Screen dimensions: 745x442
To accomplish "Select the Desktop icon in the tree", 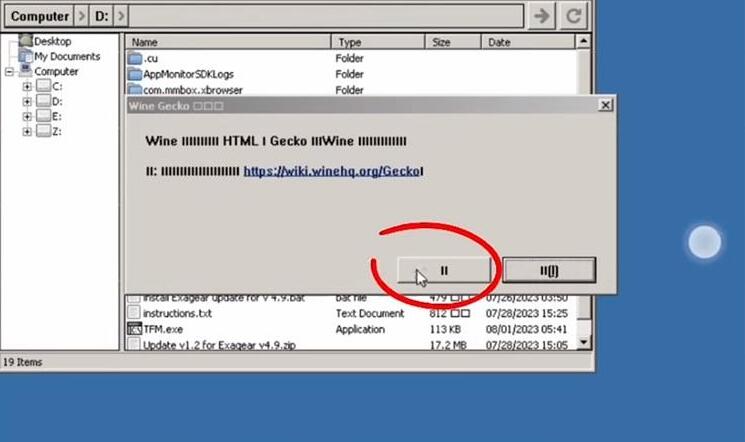I will [25, 41].
